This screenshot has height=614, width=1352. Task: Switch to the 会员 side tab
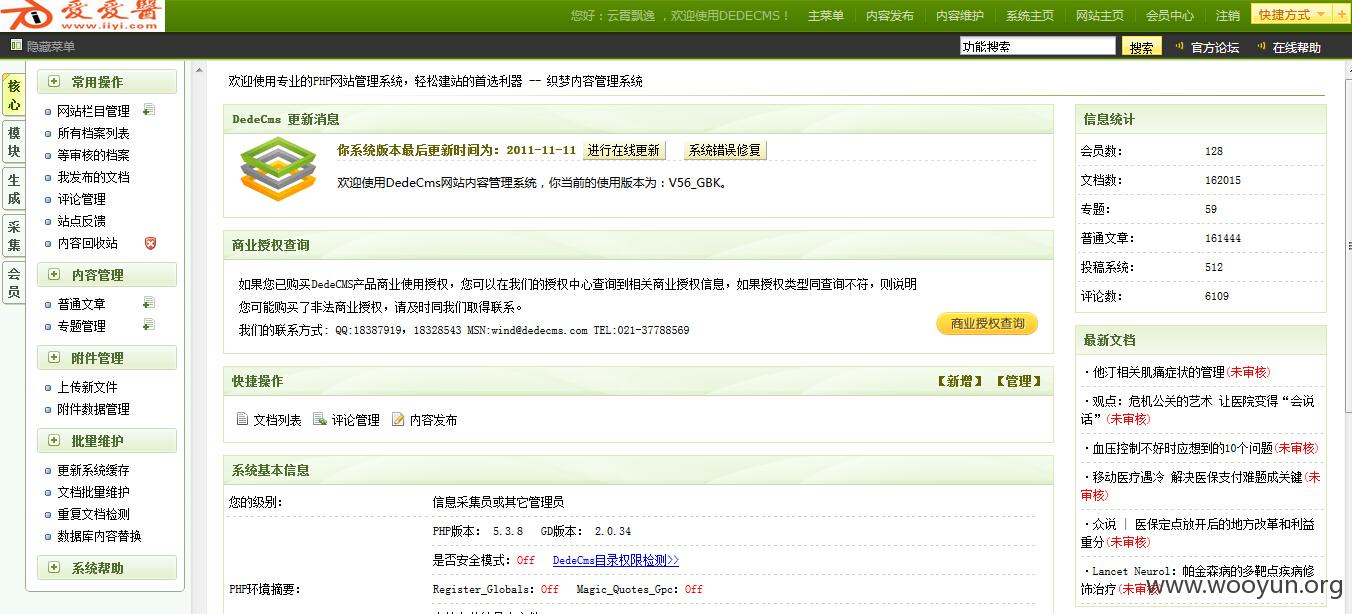pos(13,282)
